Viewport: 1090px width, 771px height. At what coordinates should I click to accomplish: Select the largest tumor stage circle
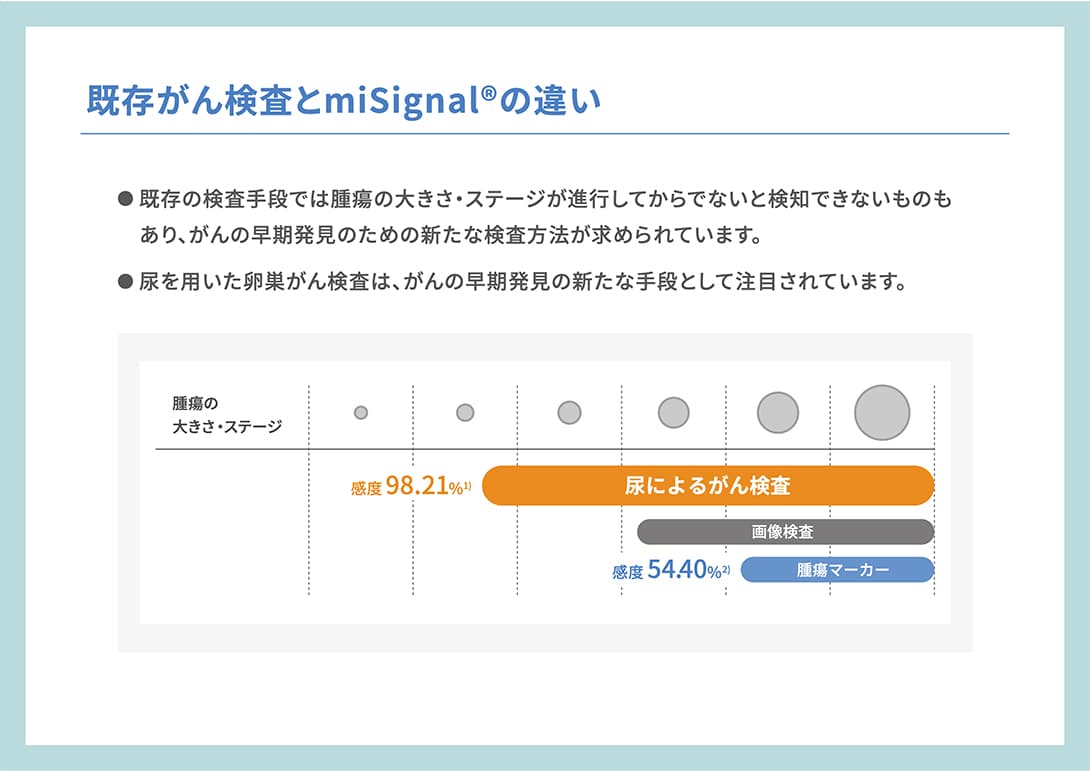[882, 412]
